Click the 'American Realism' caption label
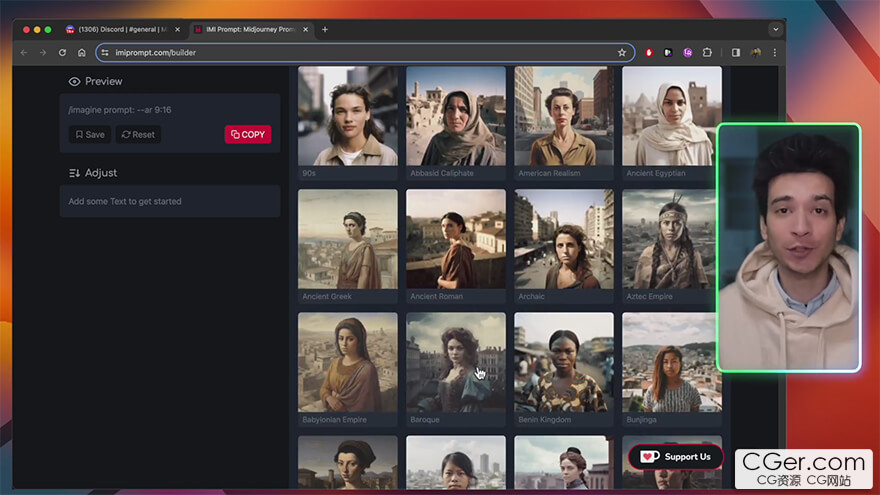 pyautogui.click(x=549, y=173)
